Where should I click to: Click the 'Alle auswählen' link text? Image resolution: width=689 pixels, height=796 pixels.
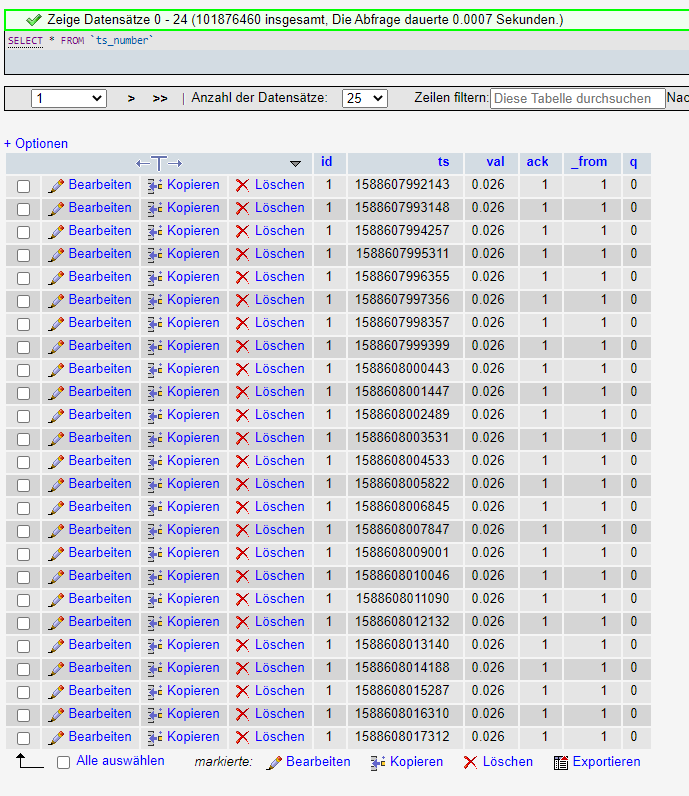click(x=120, y=761)
